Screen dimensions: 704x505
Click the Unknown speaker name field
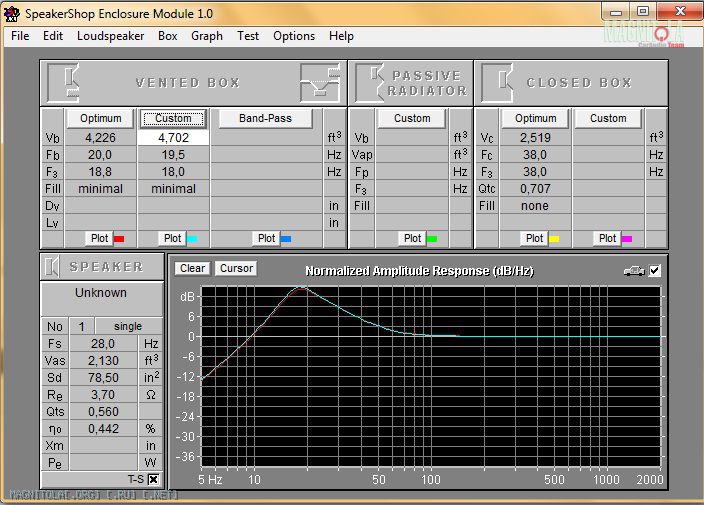(101, 293)
